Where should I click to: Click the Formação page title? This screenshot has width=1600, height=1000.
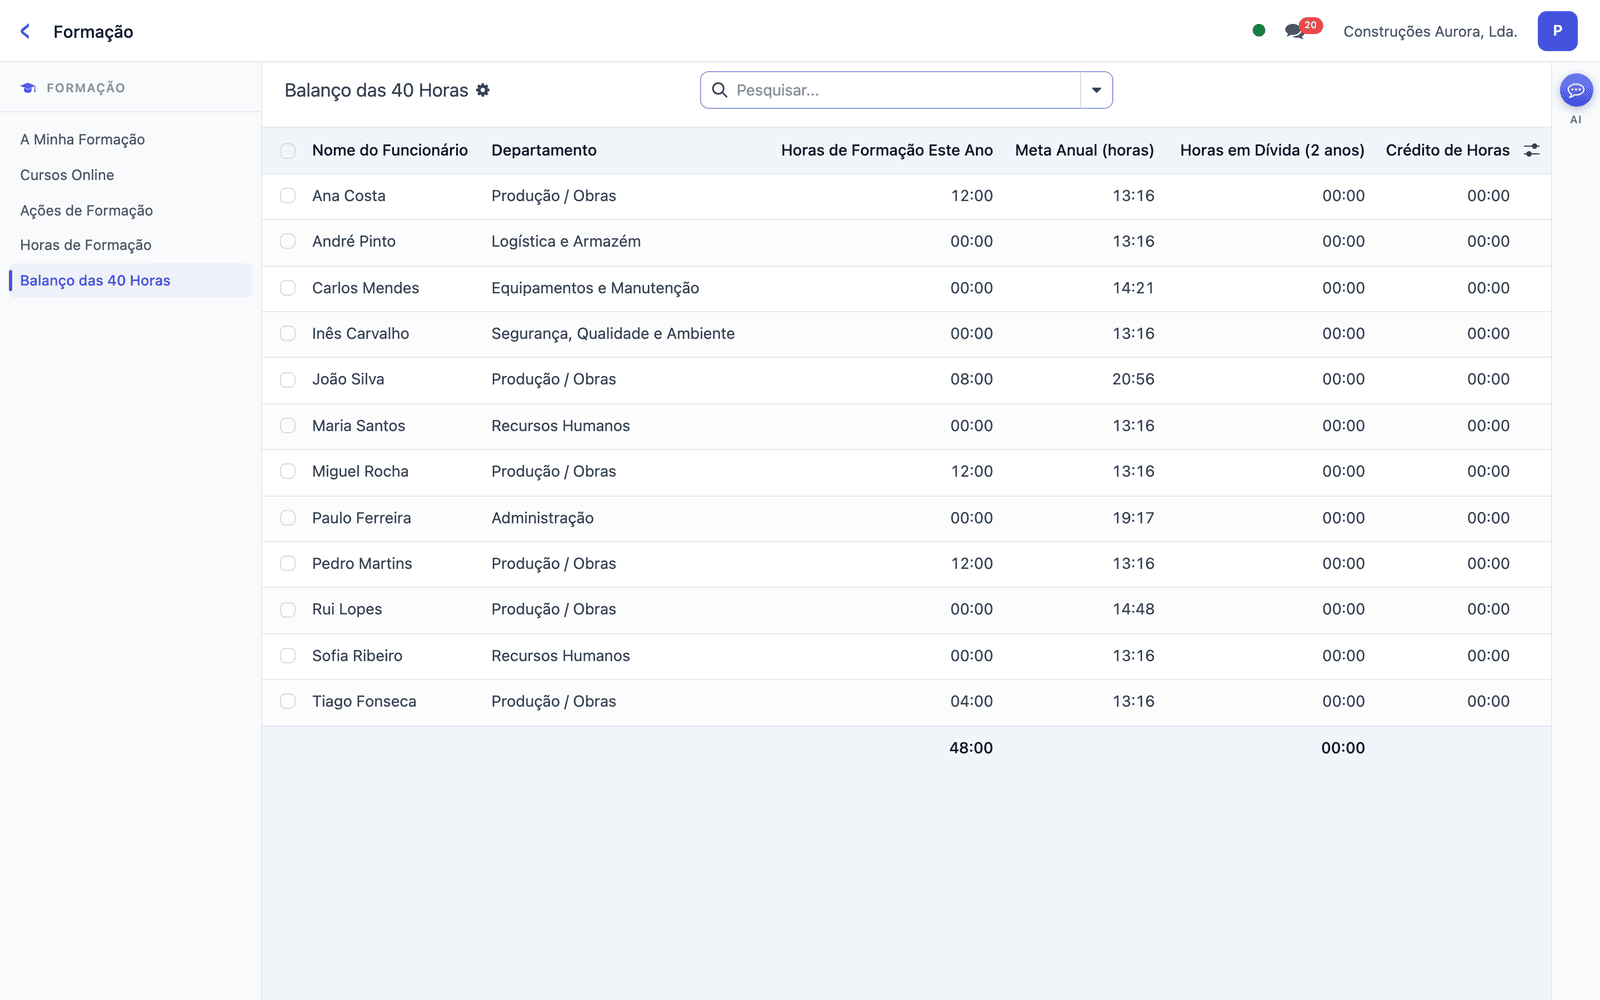pos(93,32)
